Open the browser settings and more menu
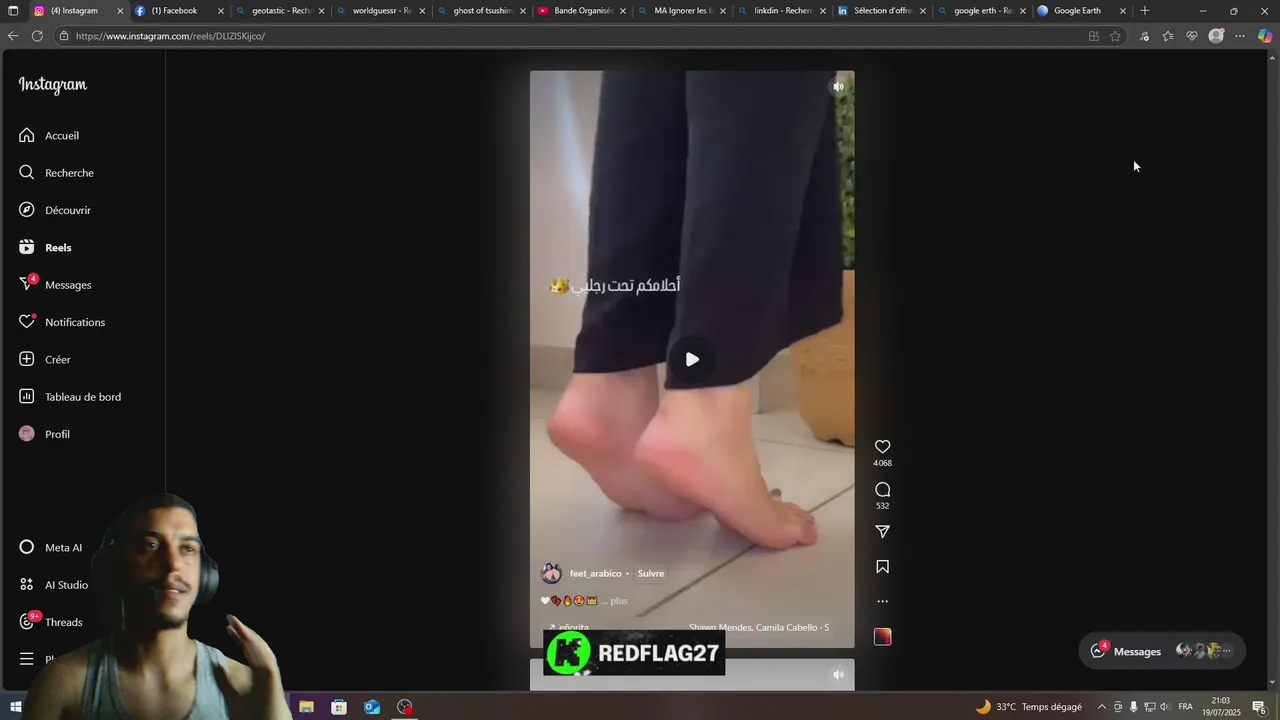Screen dimensions: 1280x720 [1240, 36]
